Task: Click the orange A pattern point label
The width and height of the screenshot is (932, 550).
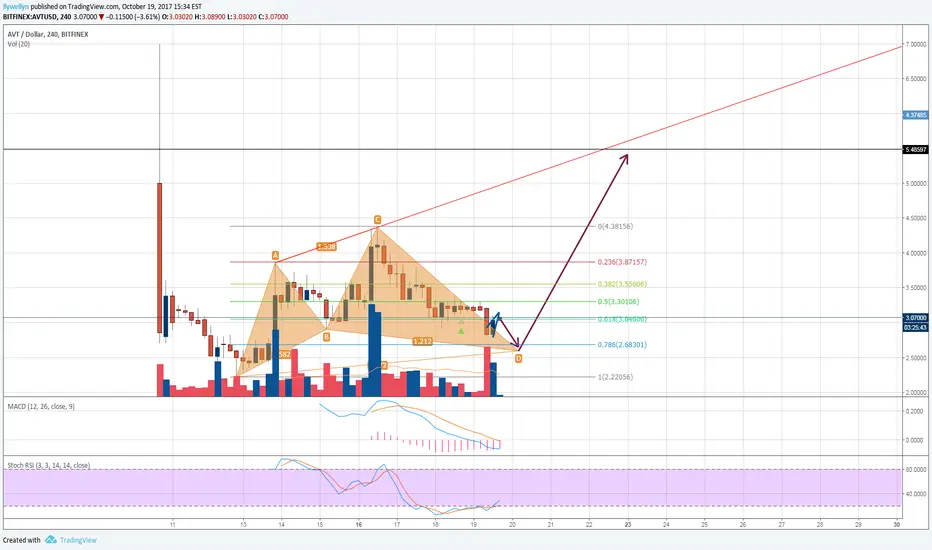Action: pyautogui.click(x=275, y=256)
